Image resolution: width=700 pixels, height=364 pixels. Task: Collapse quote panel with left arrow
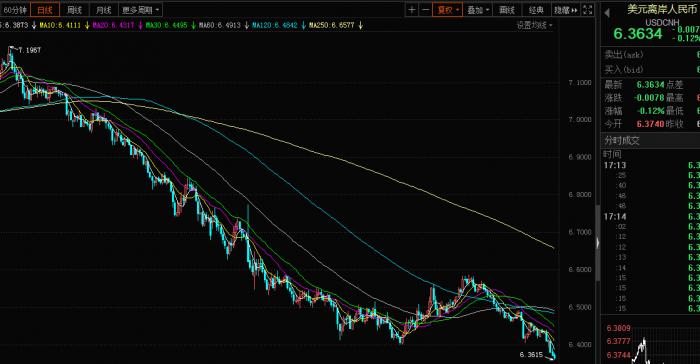pyautogui.click(x=607, y=13)
